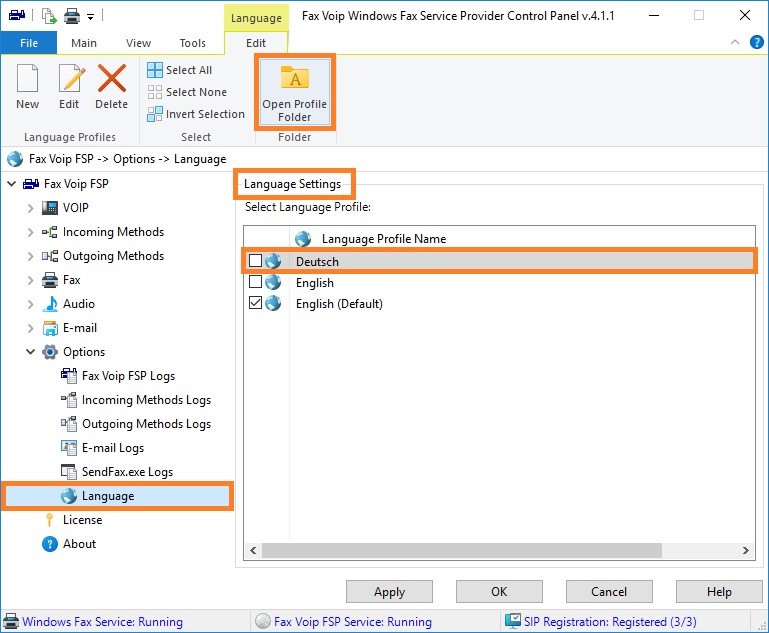Screen dimensions: 769x633
Task: Select the E-mail tree icon
Action: [x=50, y=328]
